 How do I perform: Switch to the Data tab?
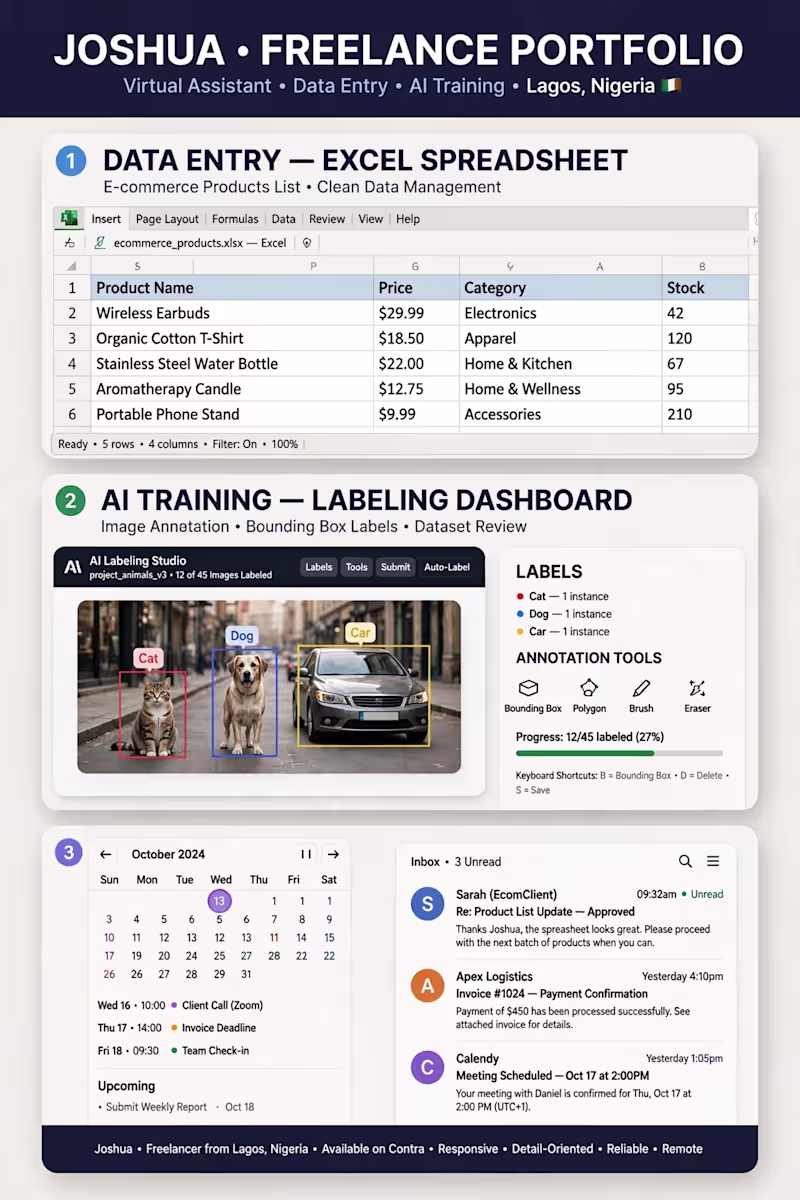pyautogui.click(x=284, y=219)
